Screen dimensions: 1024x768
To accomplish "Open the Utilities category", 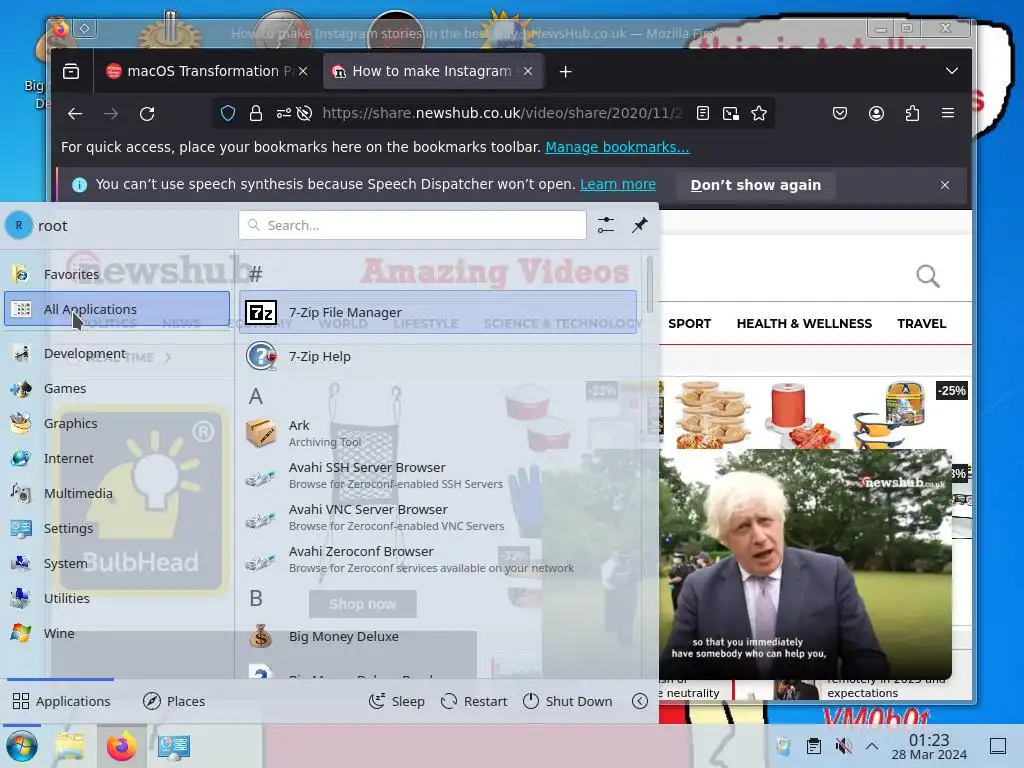I will click(x=117, y=598).
